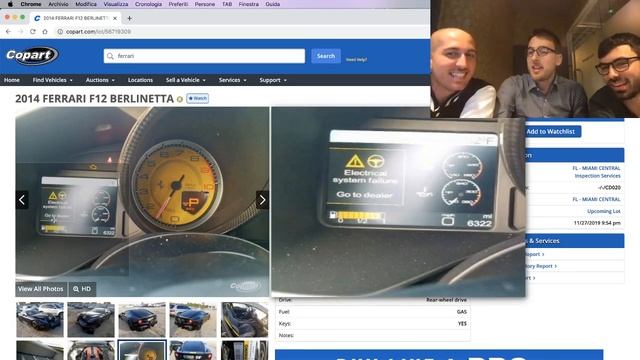Expand the Find Vehicles dropdown

point(52,80)
